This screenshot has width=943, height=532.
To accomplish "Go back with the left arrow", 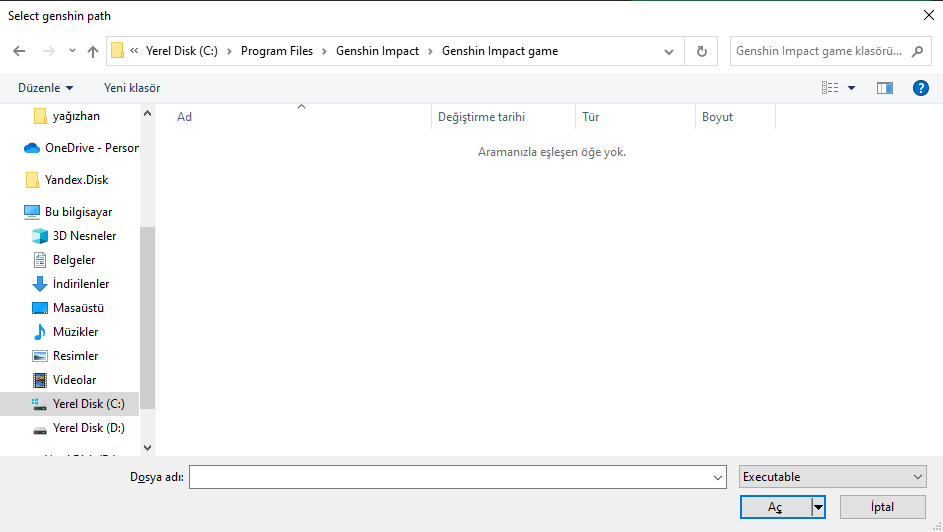I will (x=19, y=51).
